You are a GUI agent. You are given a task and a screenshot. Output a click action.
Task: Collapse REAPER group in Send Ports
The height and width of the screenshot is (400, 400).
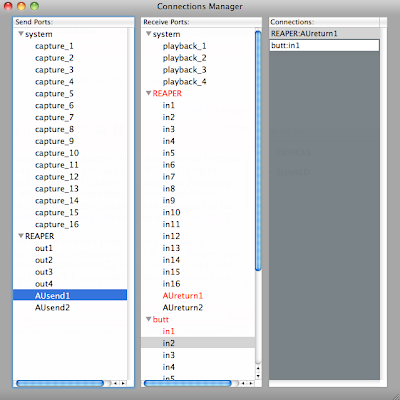21,236
